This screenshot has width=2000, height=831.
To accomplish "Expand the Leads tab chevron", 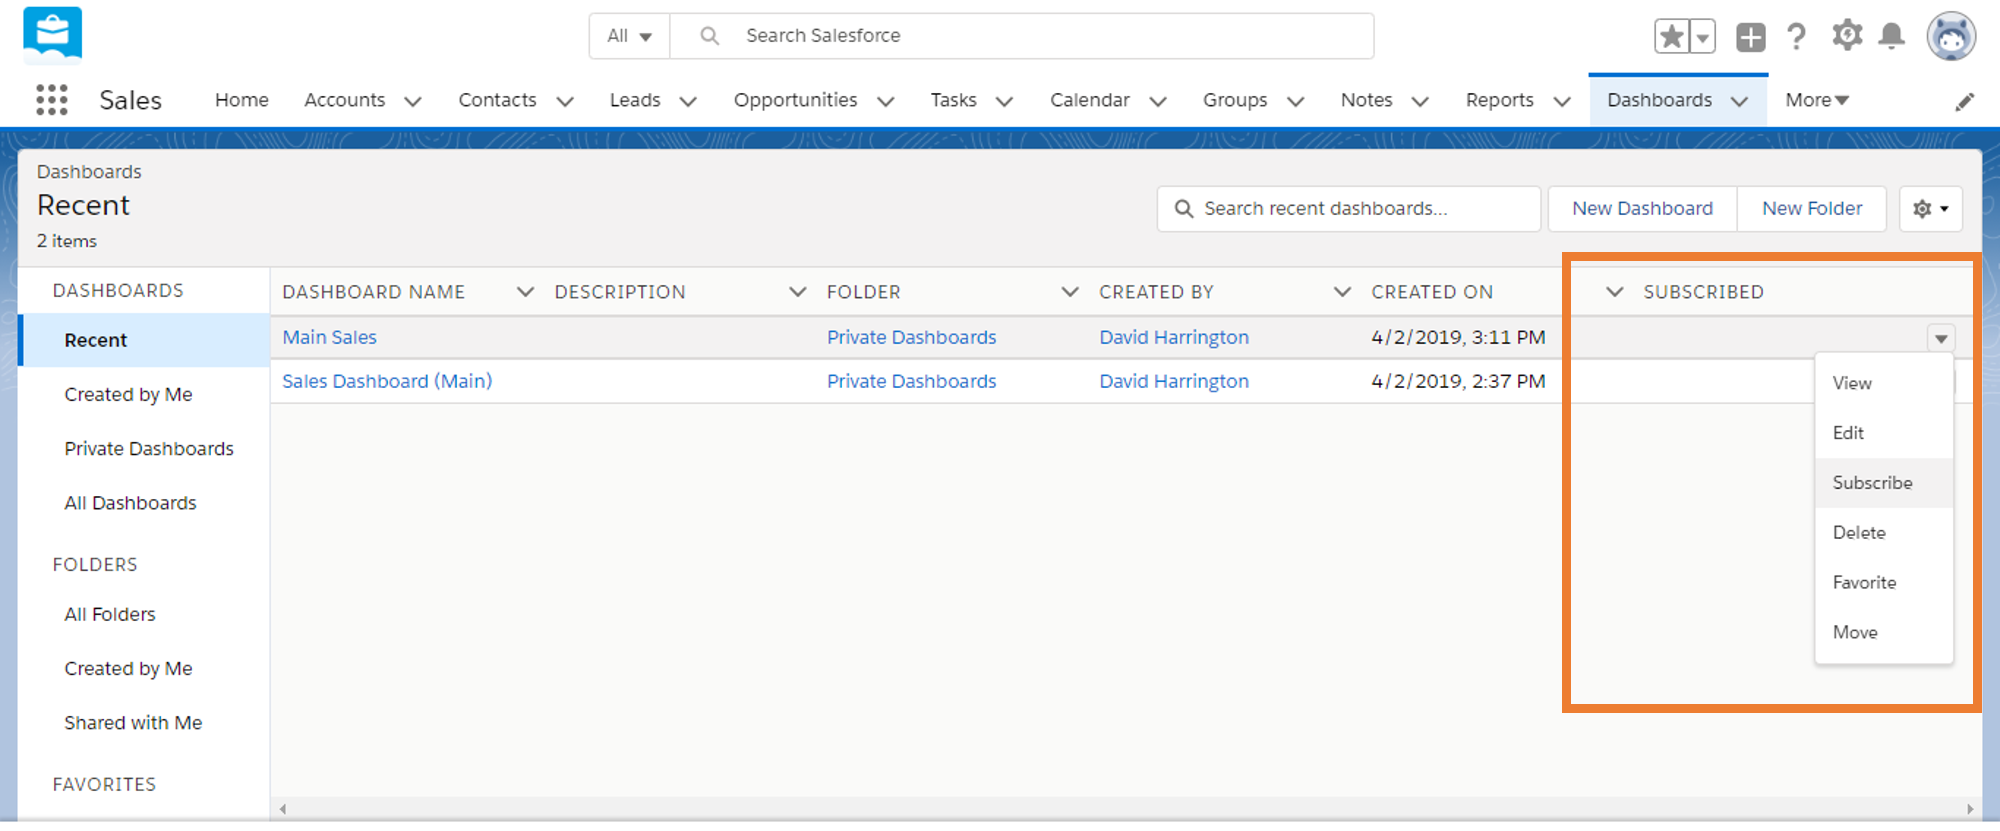I will coord(688,101).
